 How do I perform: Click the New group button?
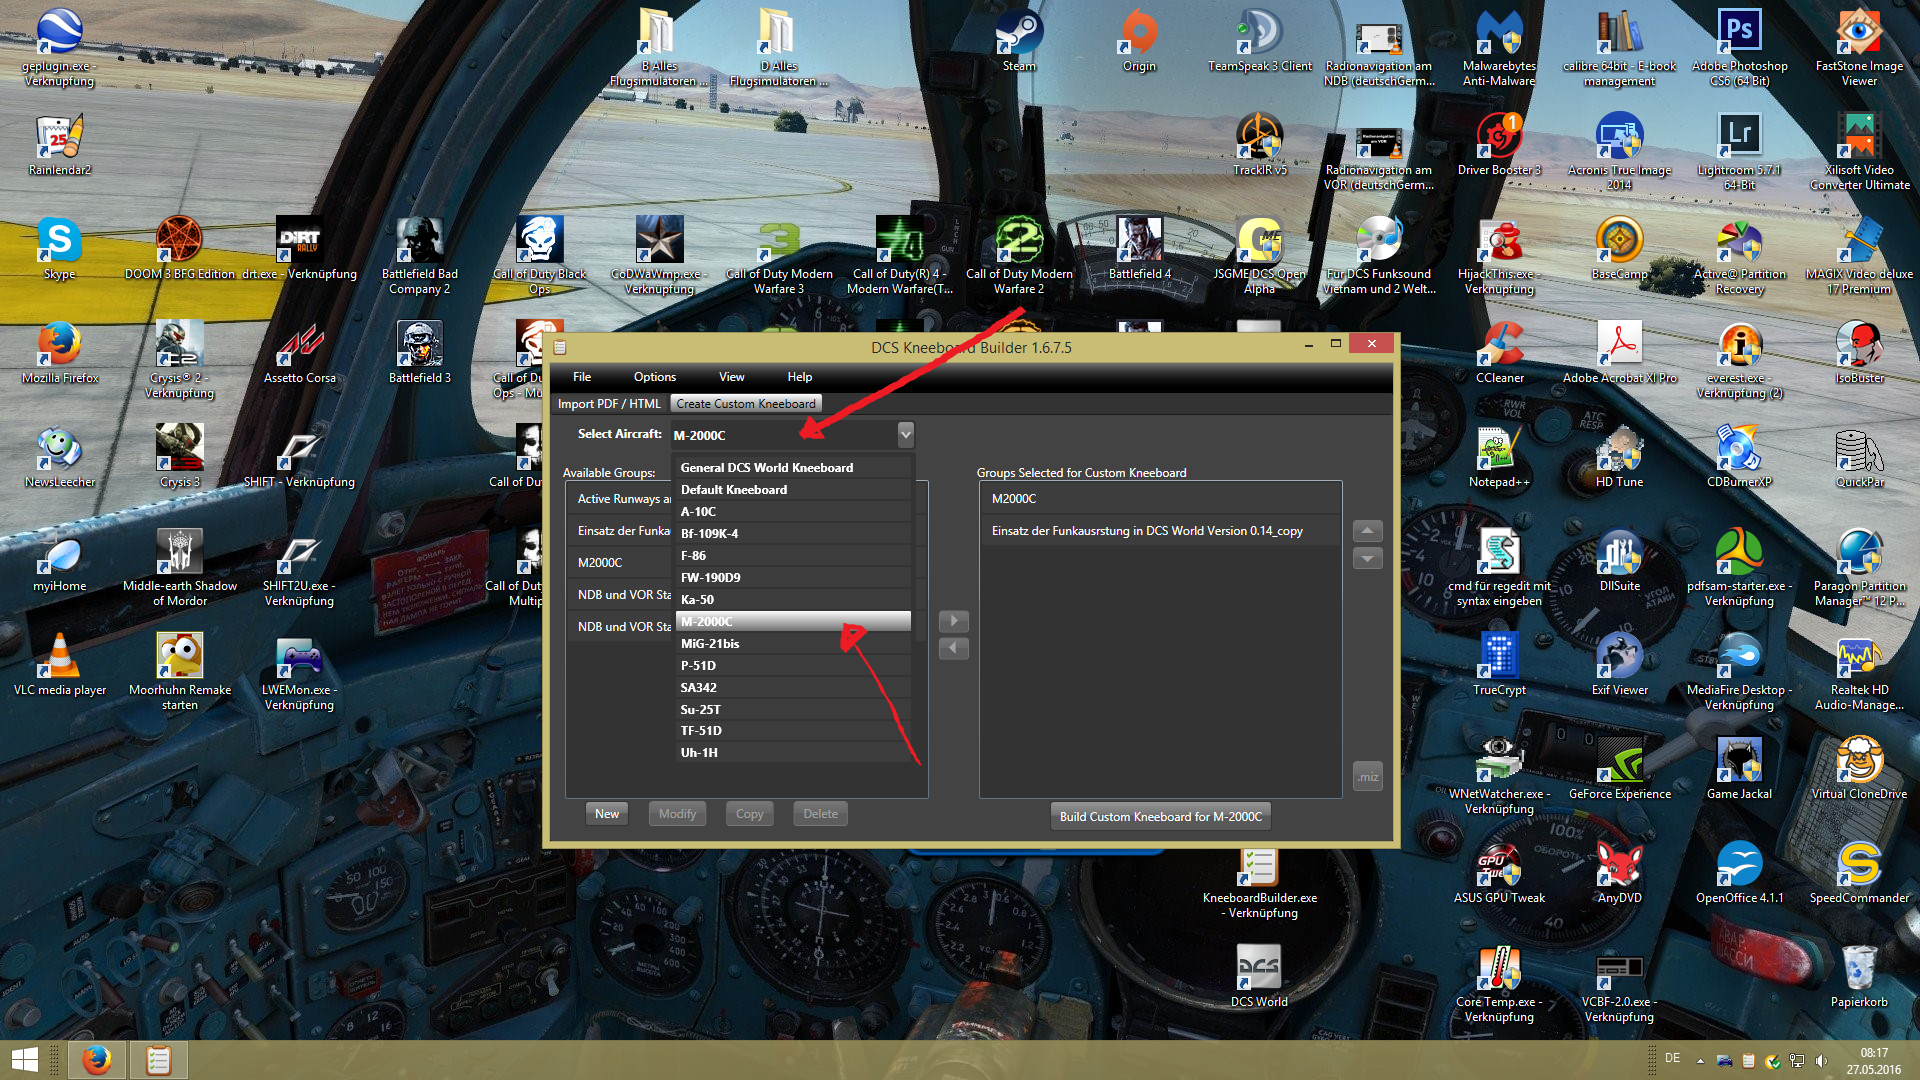coord(607,814)
